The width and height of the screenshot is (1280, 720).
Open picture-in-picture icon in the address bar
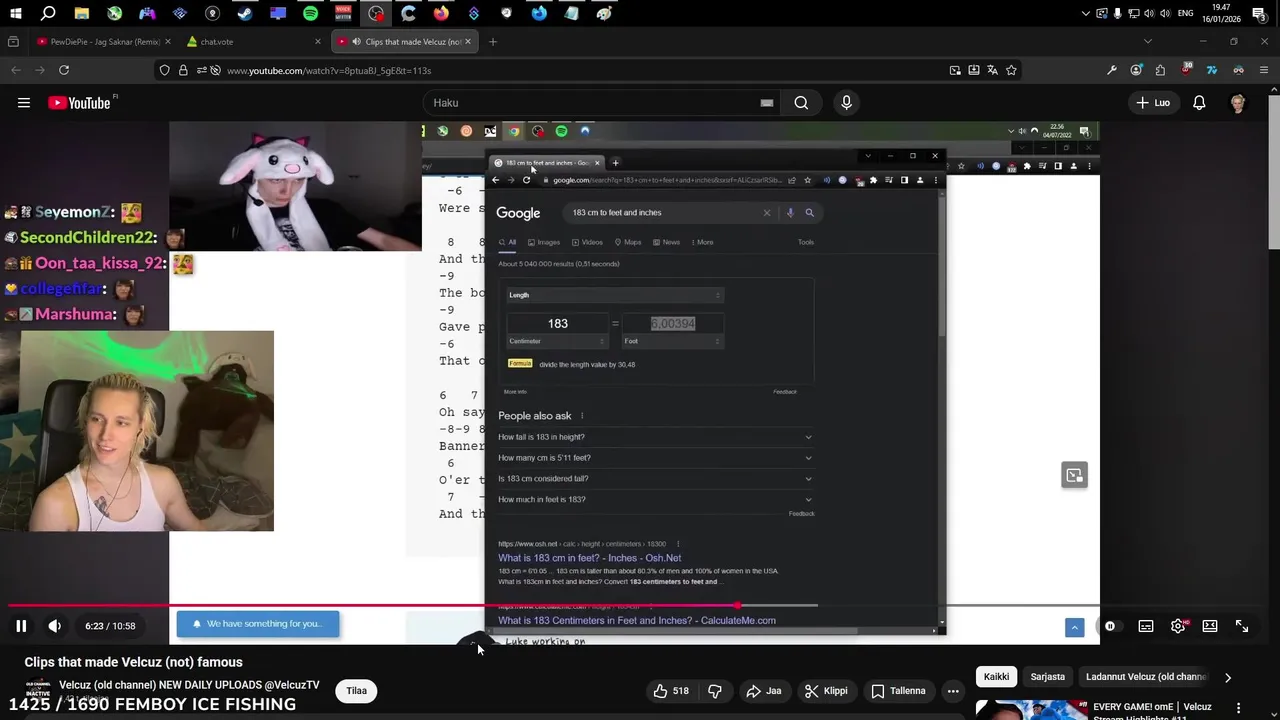point(955,70)
